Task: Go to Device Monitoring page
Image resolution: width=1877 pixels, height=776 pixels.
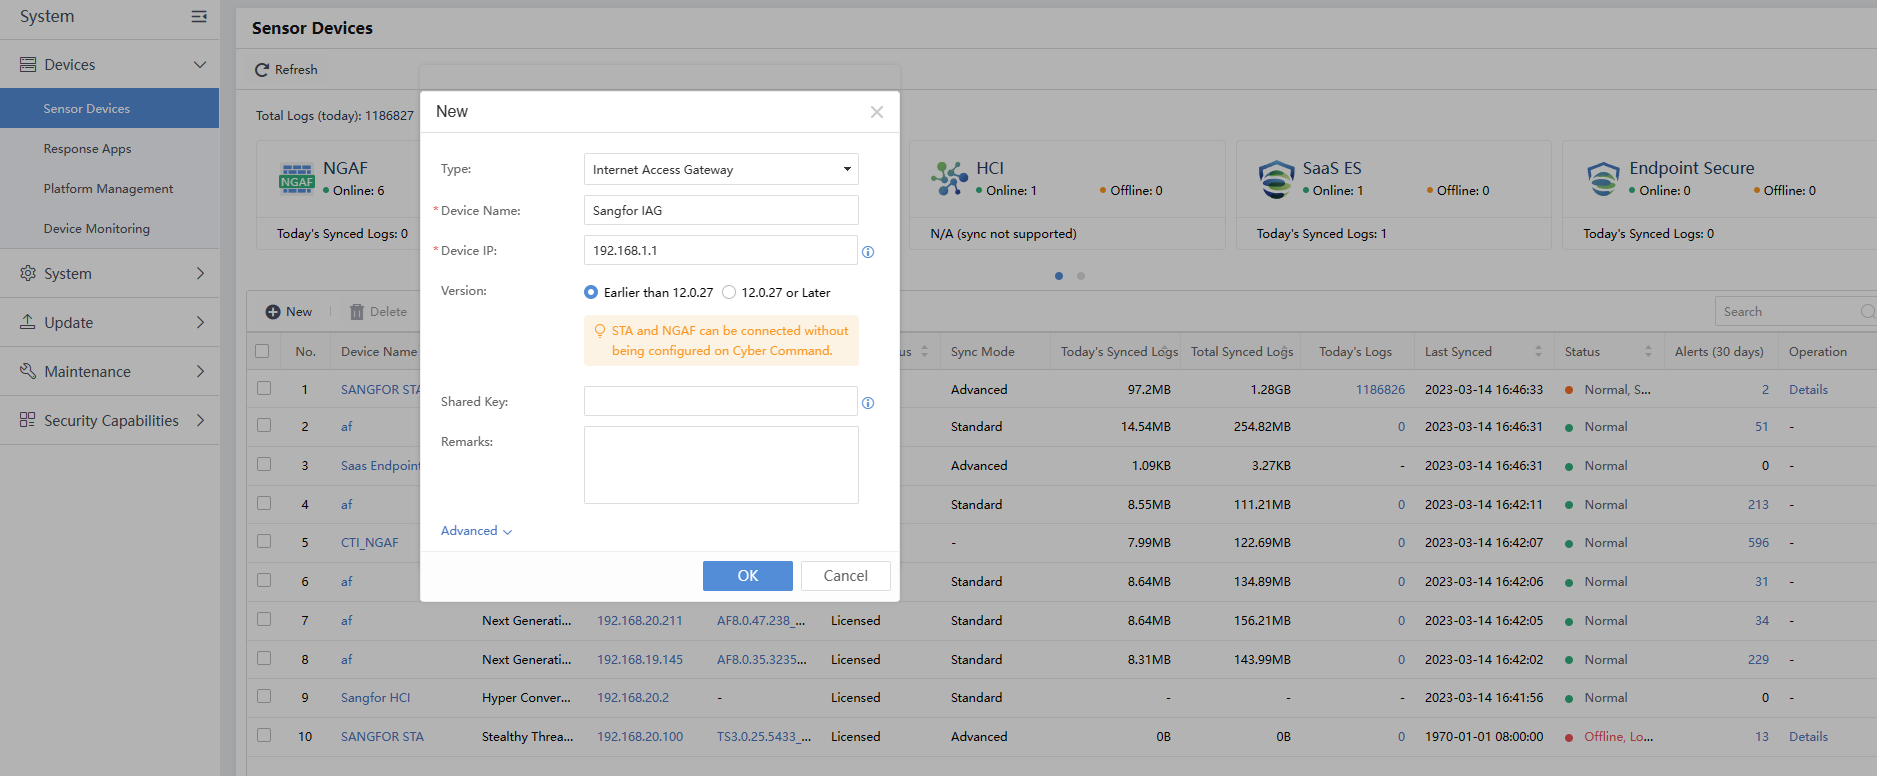Action: pyautogui.click(x=96, y=229)
